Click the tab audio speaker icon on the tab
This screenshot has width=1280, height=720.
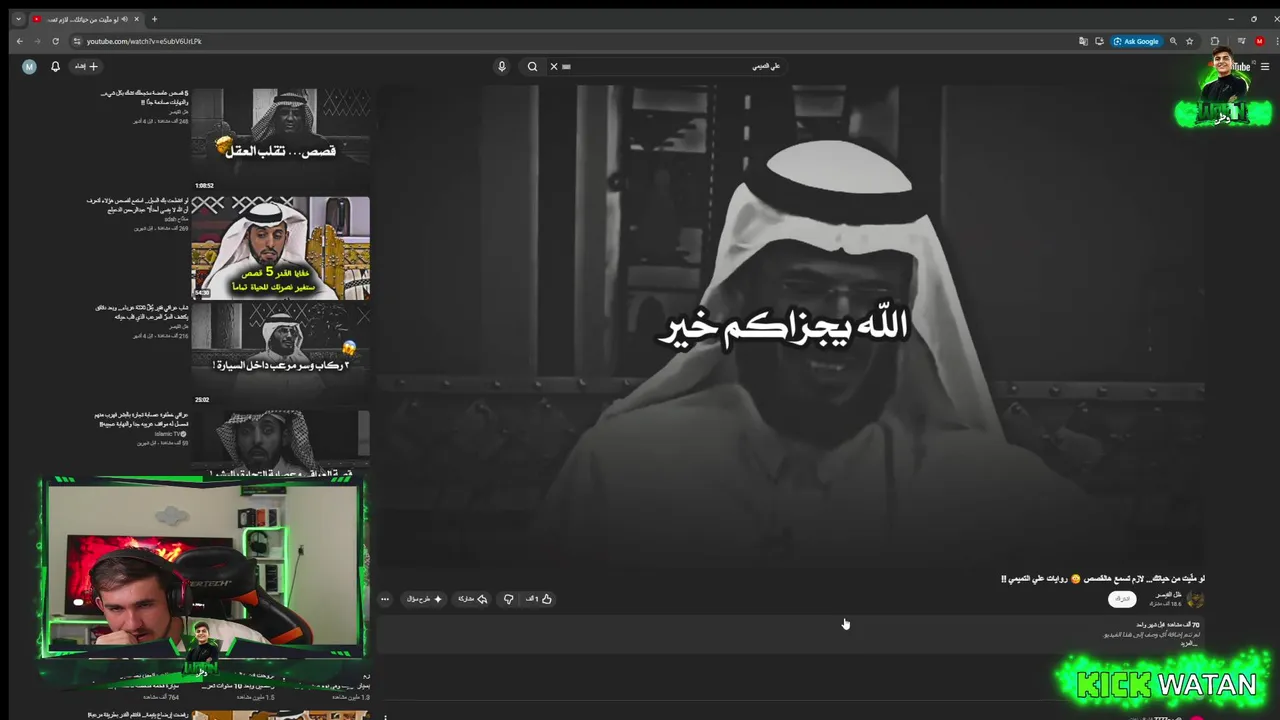coord(124,19)
